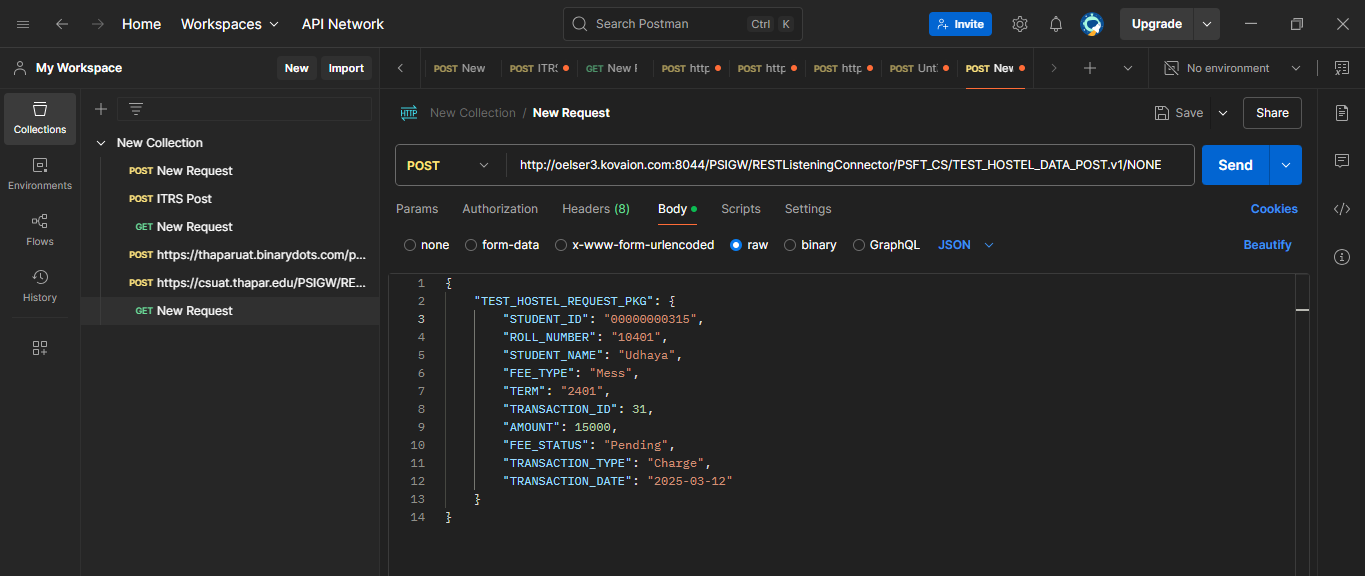Open the Environments sidebar panel
The width and height of the screenshot is (1365, 576).
(x=40, y=174)
